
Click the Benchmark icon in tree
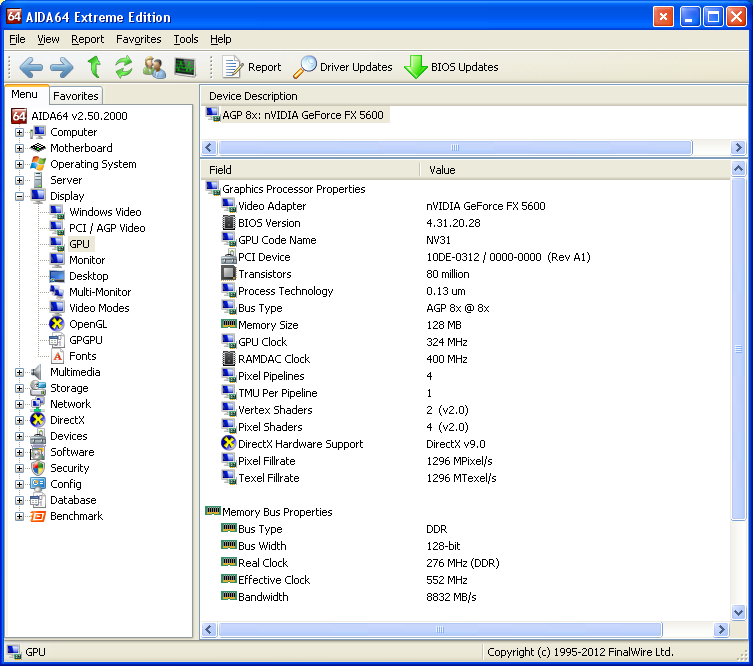(38, 516)
